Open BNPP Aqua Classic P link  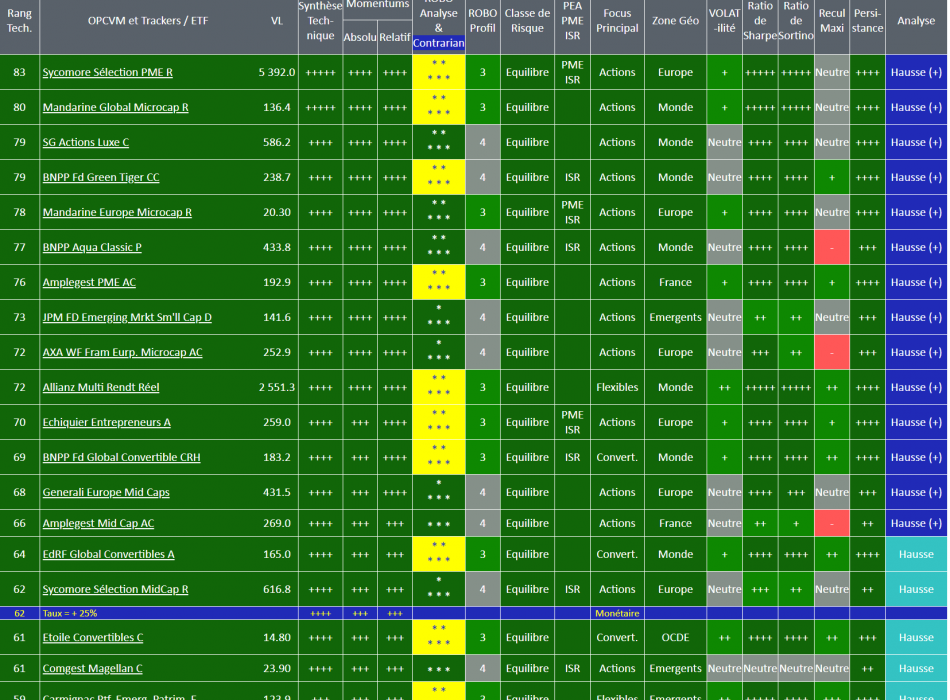[91, 247]
